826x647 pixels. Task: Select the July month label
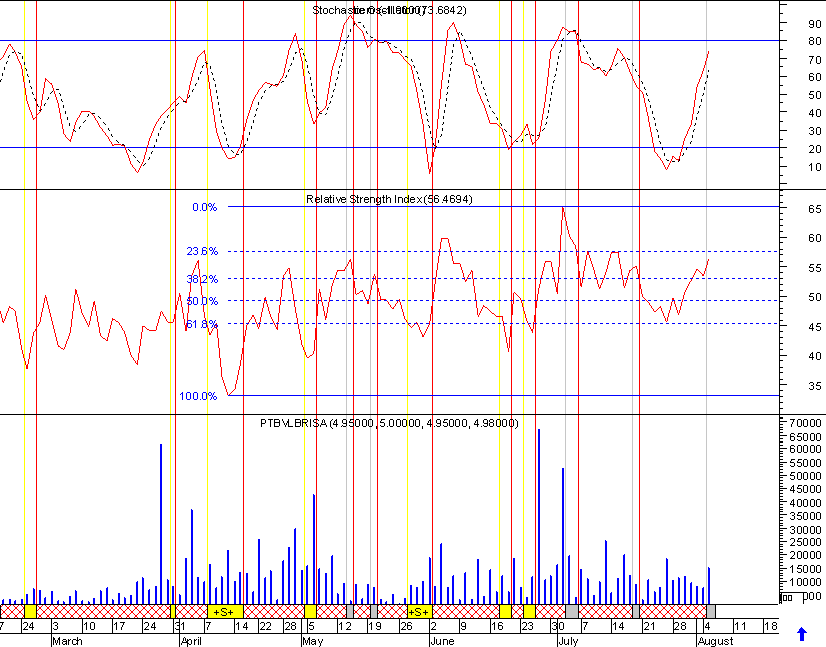[568, 641]
